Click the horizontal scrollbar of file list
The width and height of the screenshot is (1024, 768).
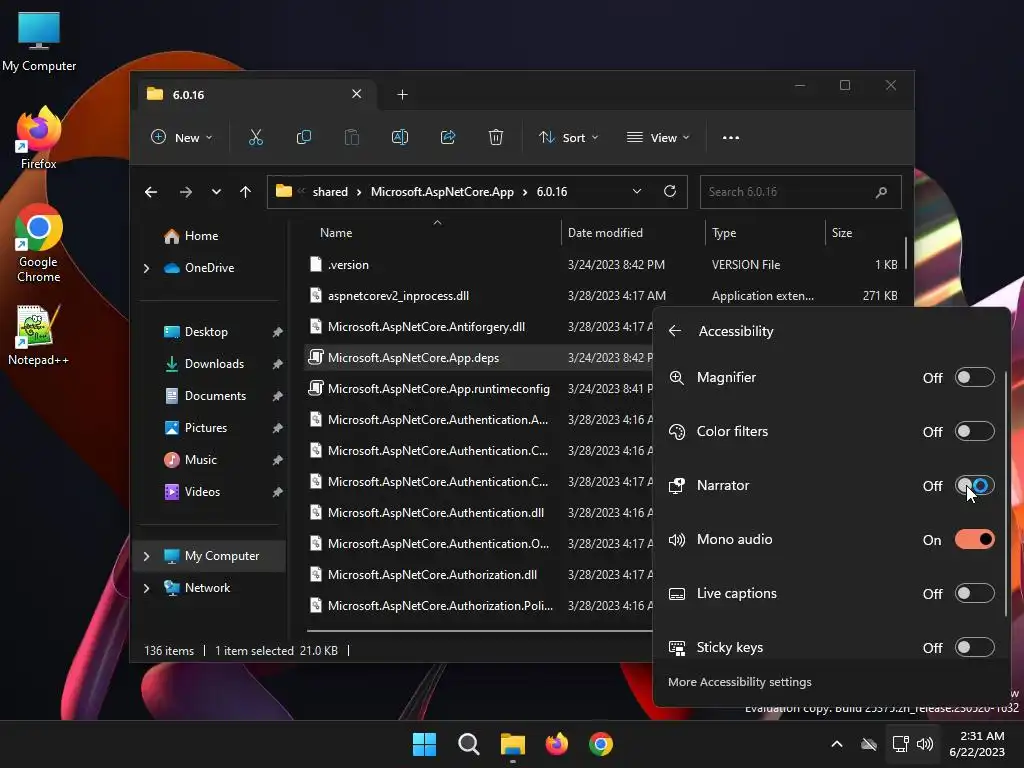479,632
